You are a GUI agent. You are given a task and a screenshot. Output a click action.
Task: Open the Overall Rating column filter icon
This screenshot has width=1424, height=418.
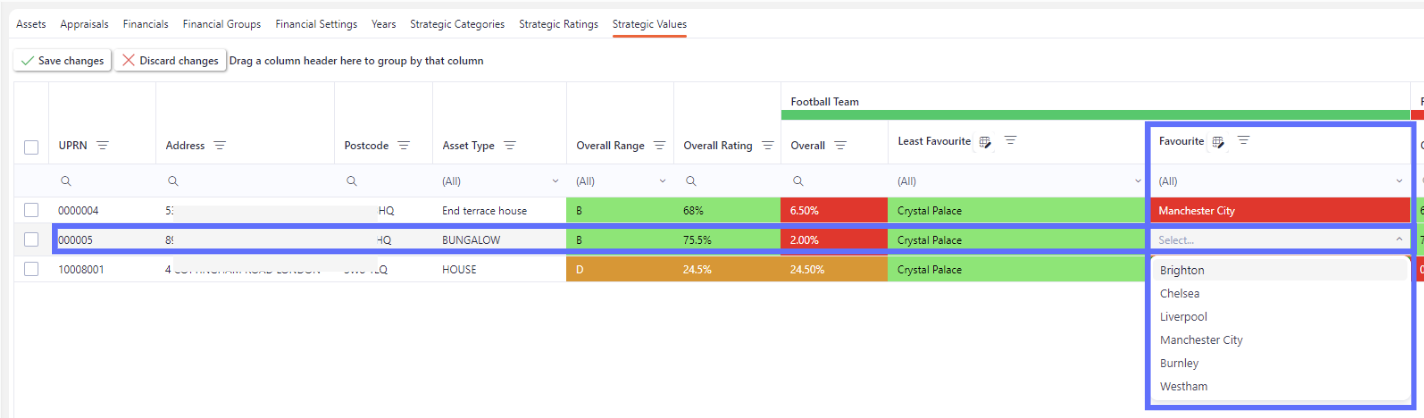click(768, 146)
